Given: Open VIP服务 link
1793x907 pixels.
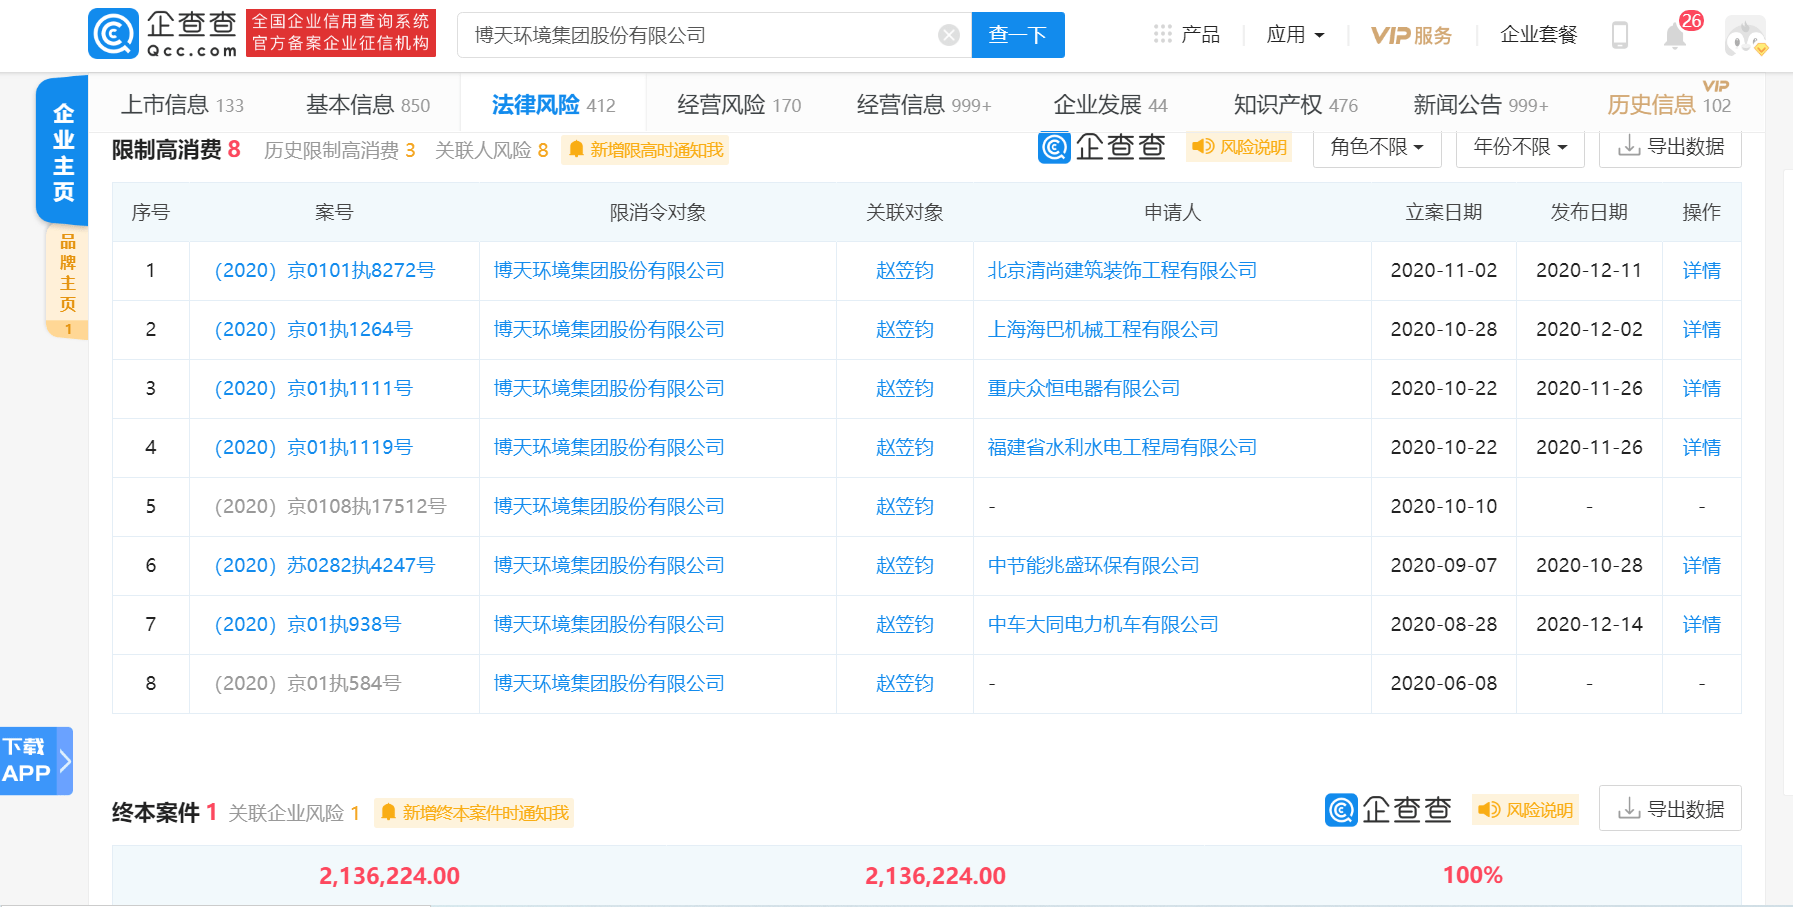Looking at the screenshot, I should 1411,35.
